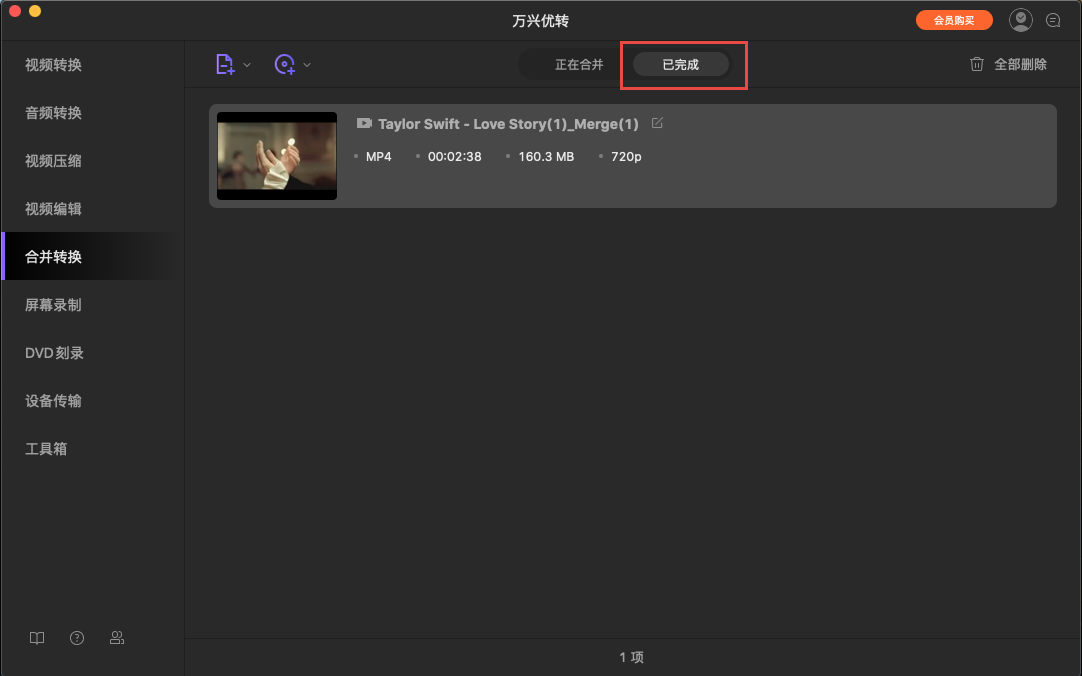Viewport: 1082px width, 676px height.
Task: Click the trash icon for 全部删除
Action: point(977,64)
